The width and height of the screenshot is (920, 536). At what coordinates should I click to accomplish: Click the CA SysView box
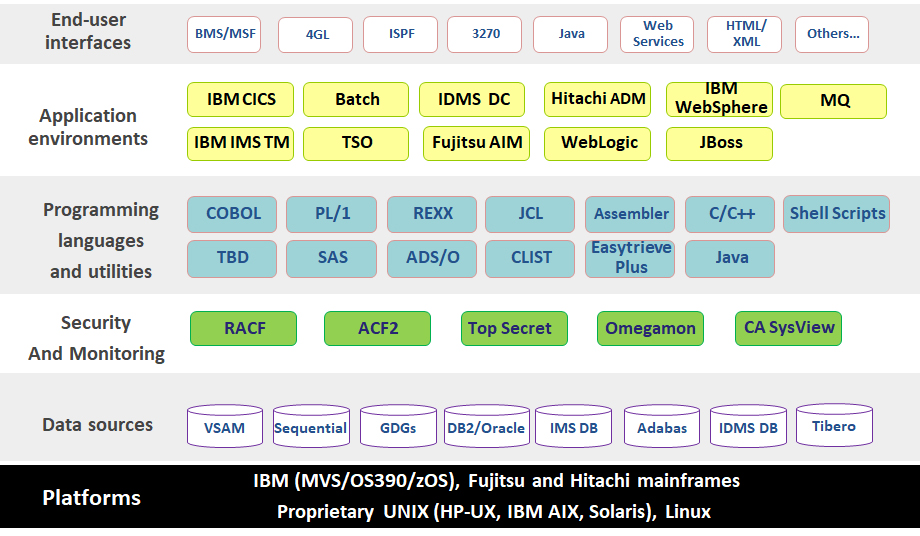[x=789, y=328]
